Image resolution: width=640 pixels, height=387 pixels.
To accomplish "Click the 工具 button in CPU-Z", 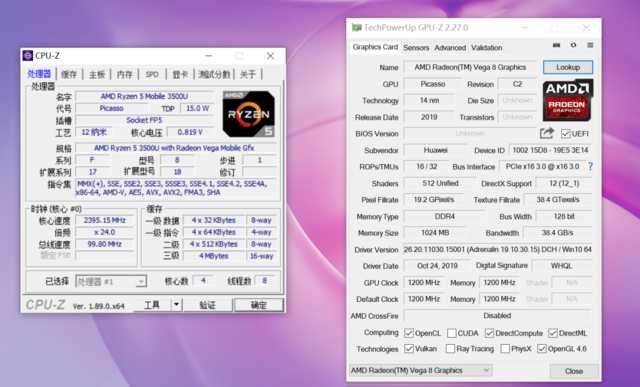I will tap(152, 305).
